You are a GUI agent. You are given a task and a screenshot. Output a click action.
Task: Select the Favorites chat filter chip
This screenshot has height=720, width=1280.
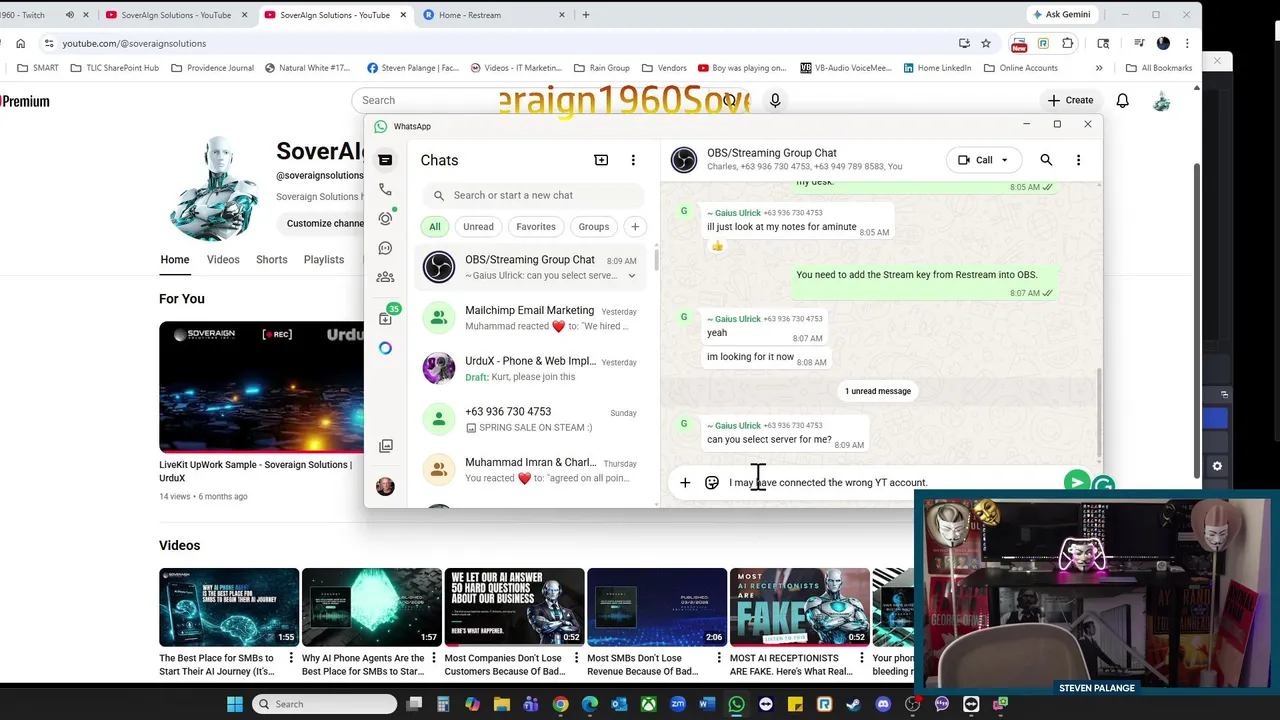pyautogui.click(x=536, y=227)
